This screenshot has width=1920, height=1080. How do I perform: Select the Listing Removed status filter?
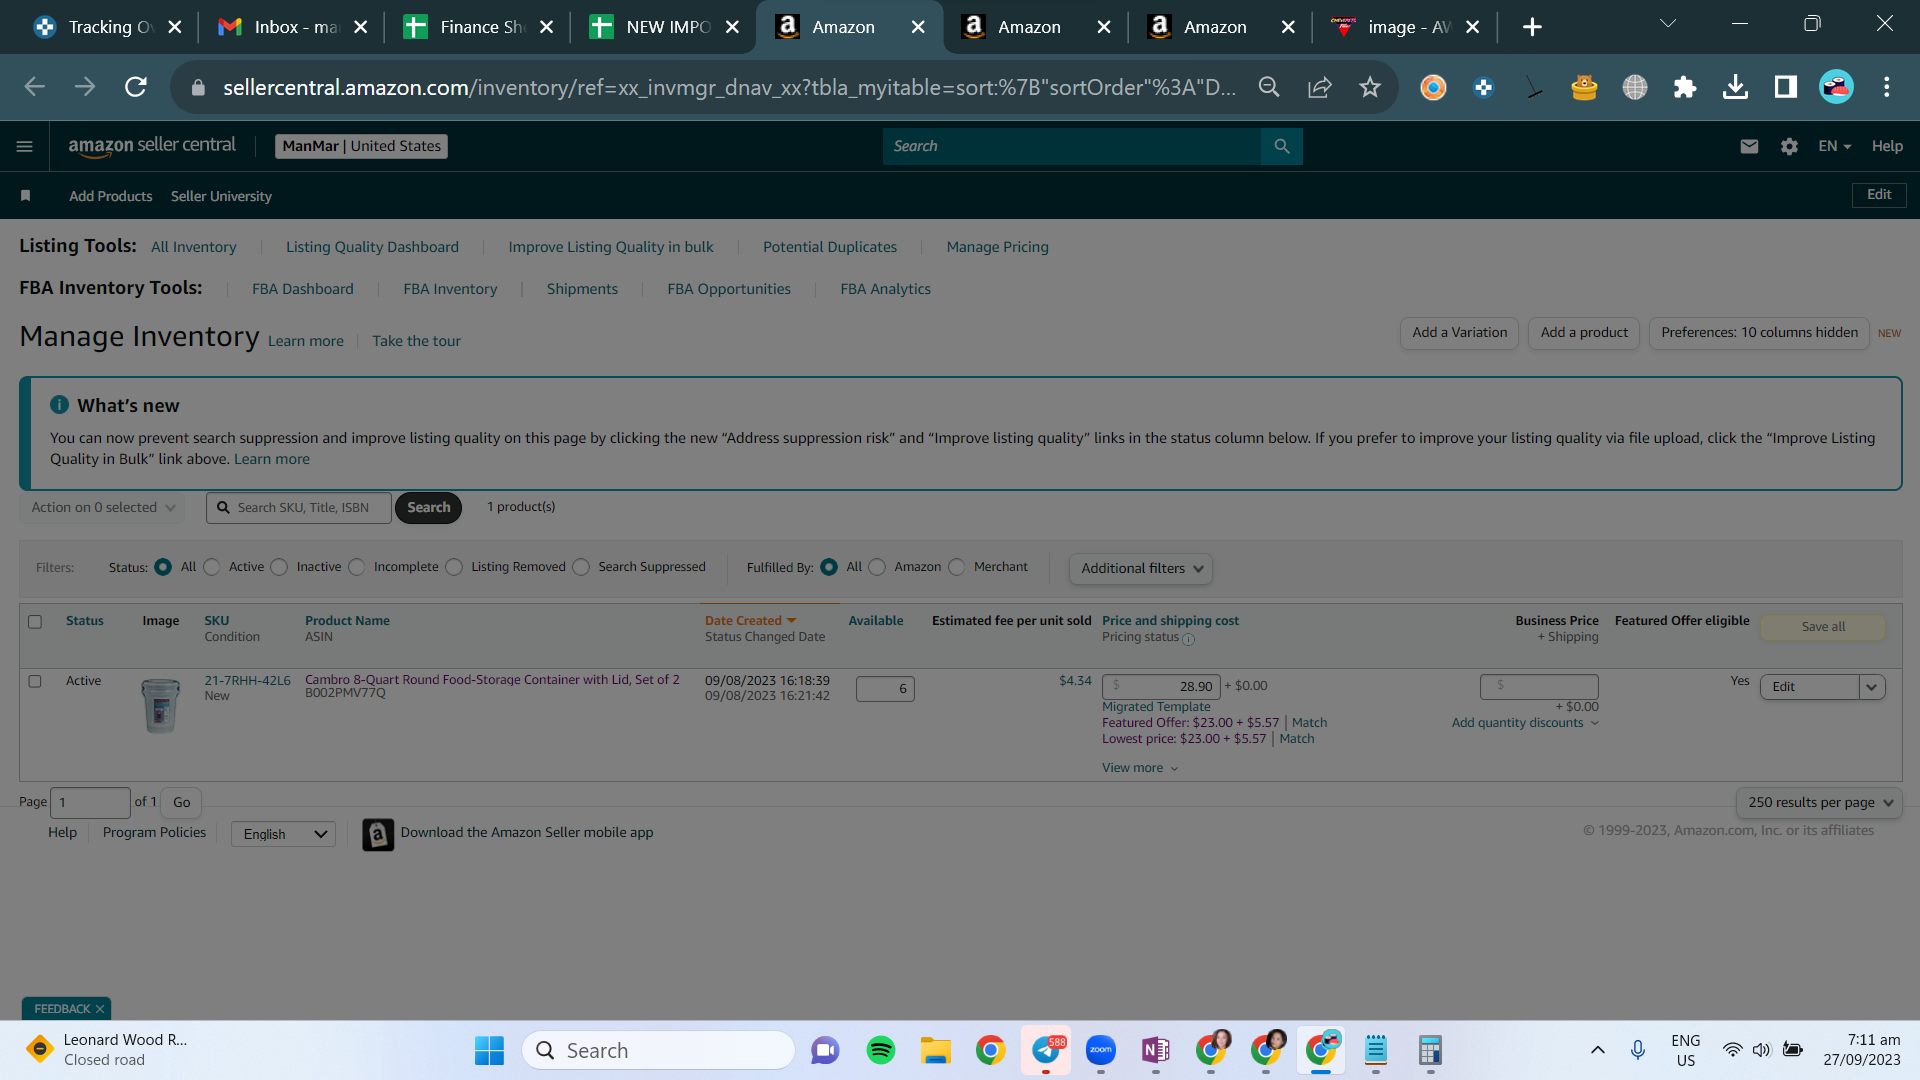pos(454,567)
